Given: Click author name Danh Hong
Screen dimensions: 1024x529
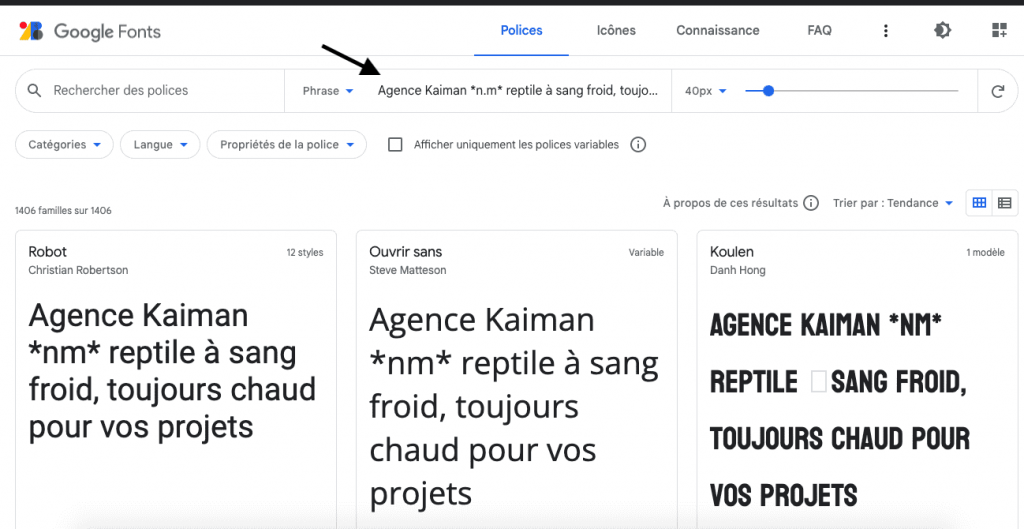Looking at the screenshot, I should 738,270.
